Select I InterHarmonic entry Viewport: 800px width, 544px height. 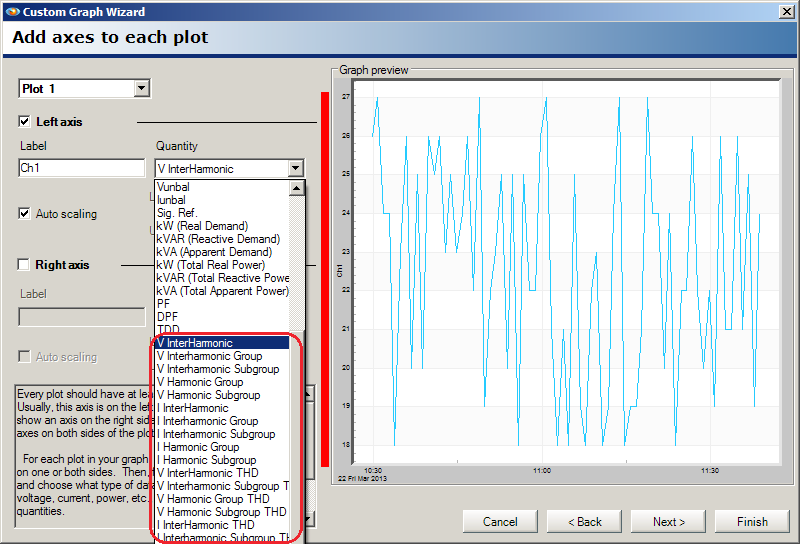coord(222,408)
